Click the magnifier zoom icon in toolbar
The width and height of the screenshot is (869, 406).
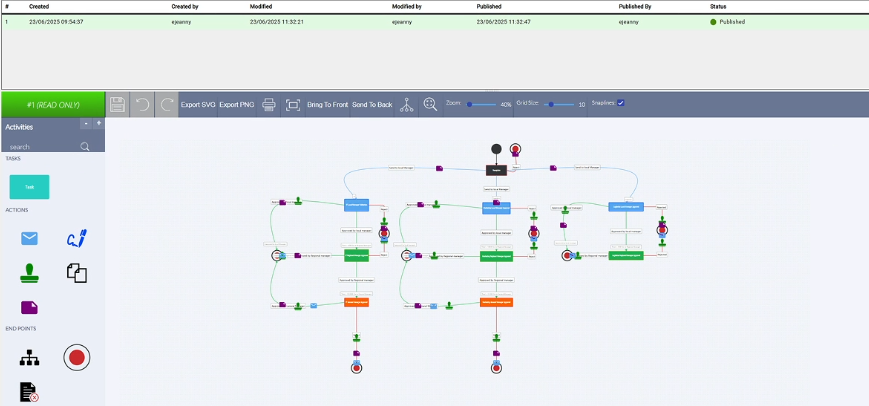click(x=431, y=104)
